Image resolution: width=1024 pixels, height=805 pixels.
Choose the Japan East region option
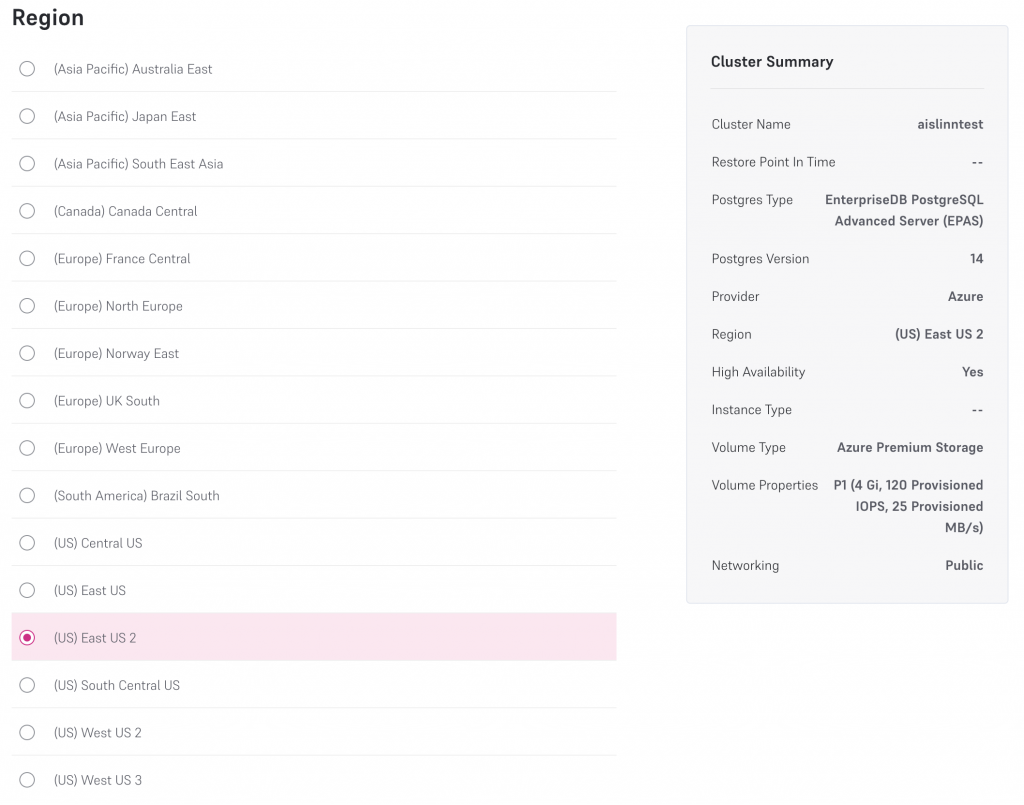tap(27, 116)
